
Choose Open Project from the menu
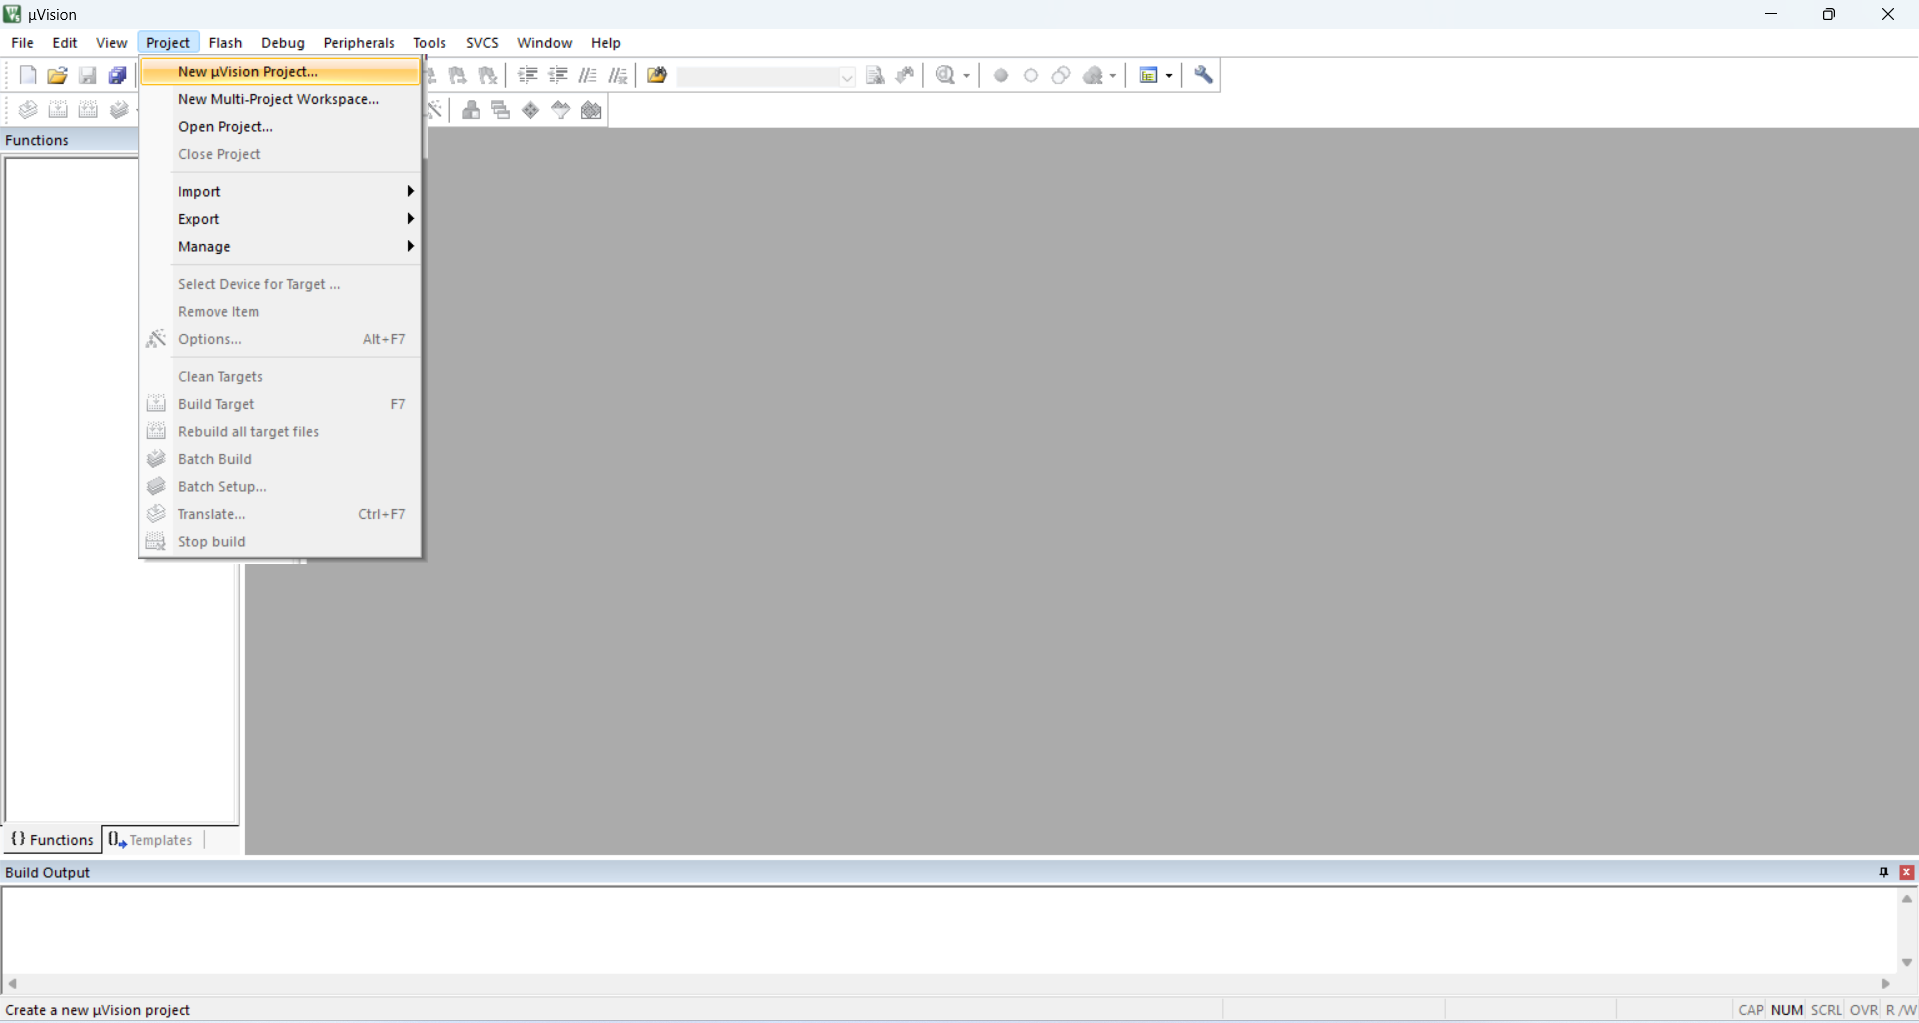click(x=281, y=126)
